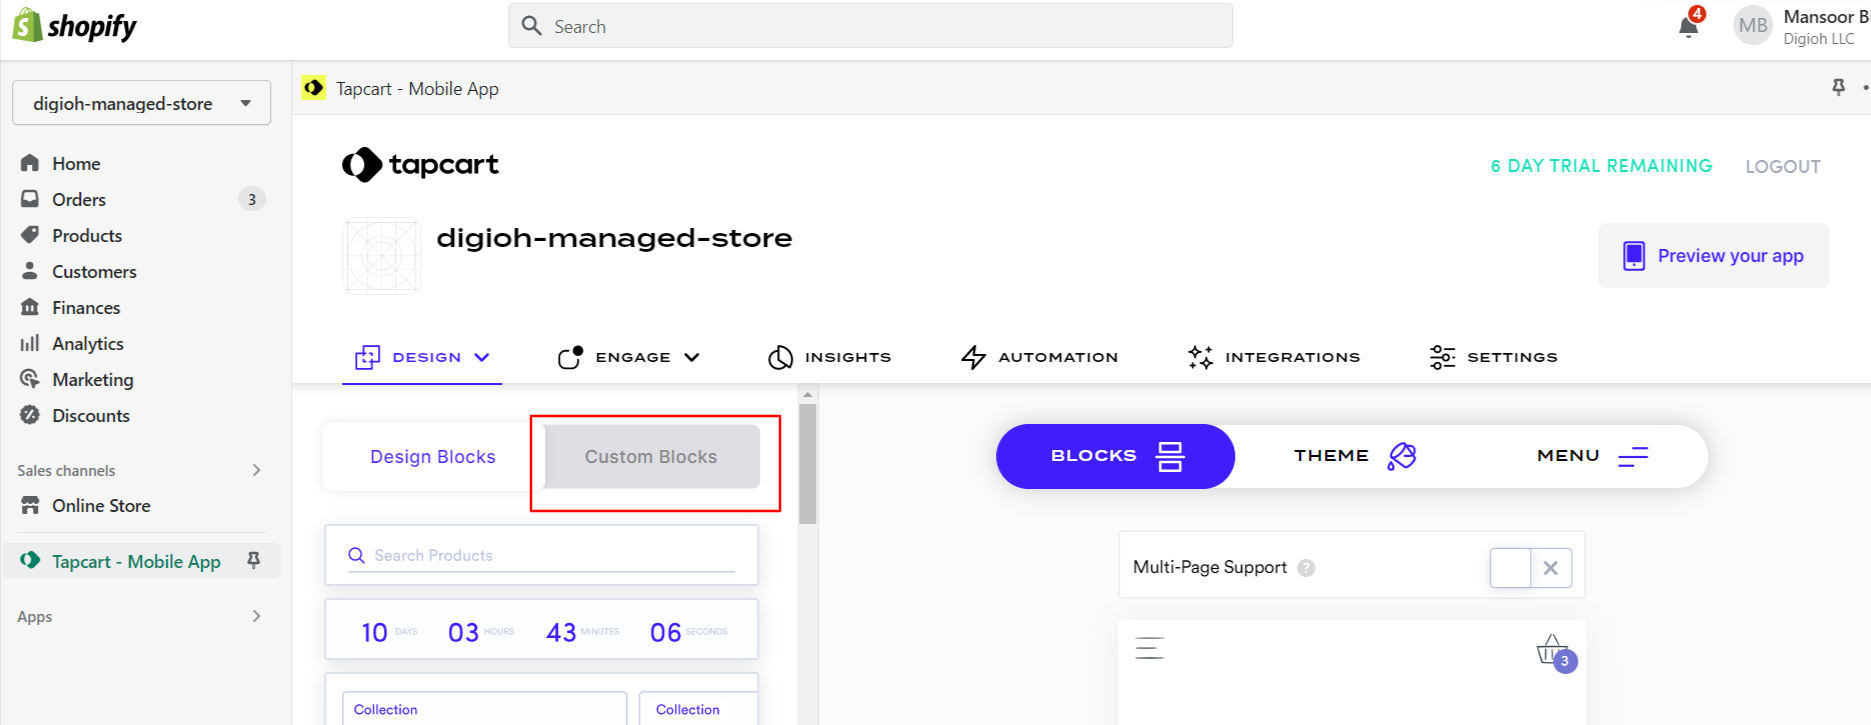Screen dimensions: 1871x725
Task: Switch to the Design Blocks tab
Action: [x=433, y=456]
